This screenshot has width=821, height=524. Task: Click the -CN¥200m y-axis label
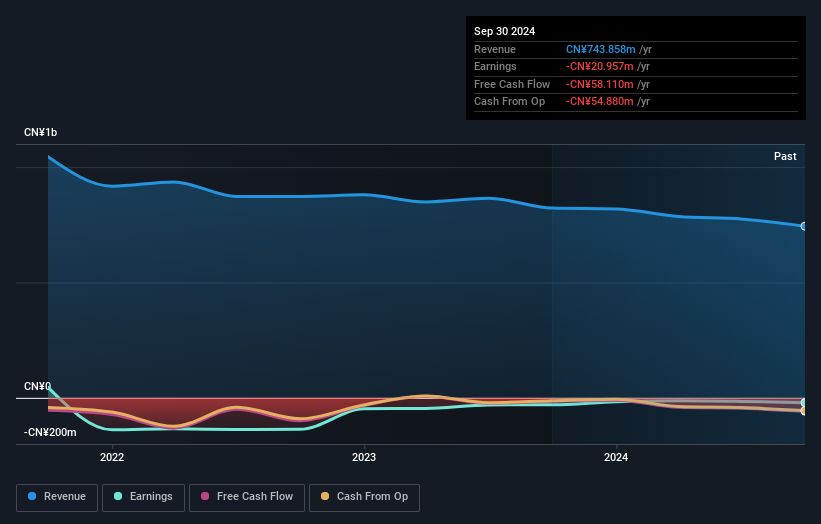(x=50, y=432)
